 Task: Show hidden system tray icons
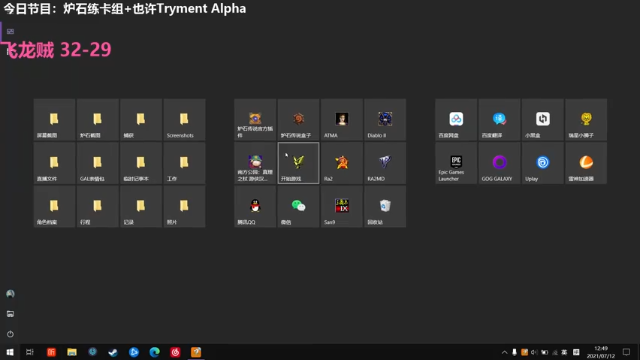[504, 352]
